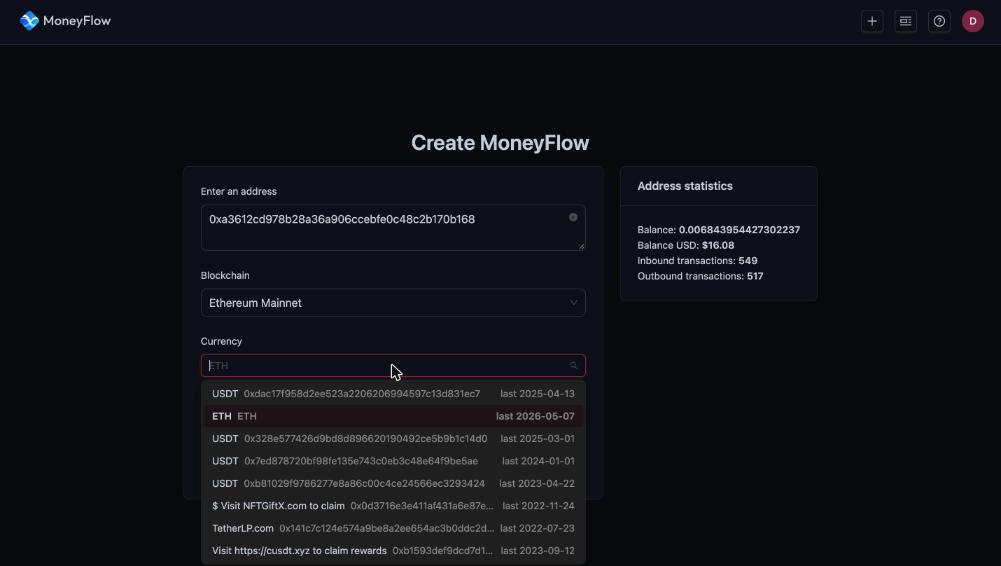Select the ETH currency option
This screenshot has width=1001, height=566.
[393, 416]
